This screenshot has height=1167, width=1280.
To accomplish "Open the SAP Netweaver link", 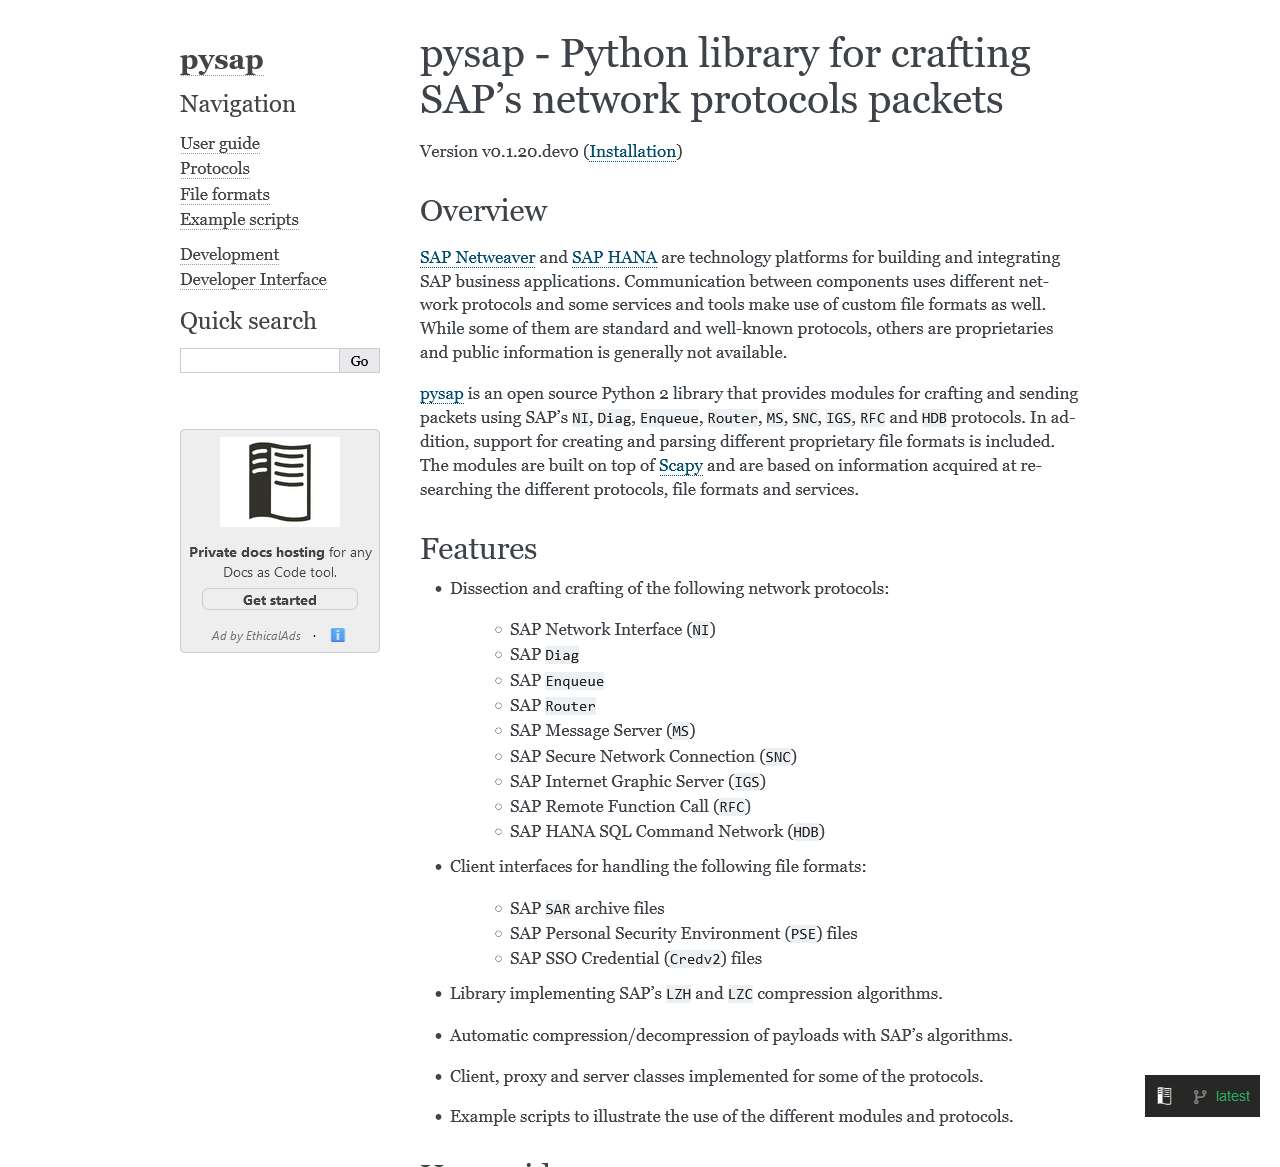I will [x=478, y=257].
